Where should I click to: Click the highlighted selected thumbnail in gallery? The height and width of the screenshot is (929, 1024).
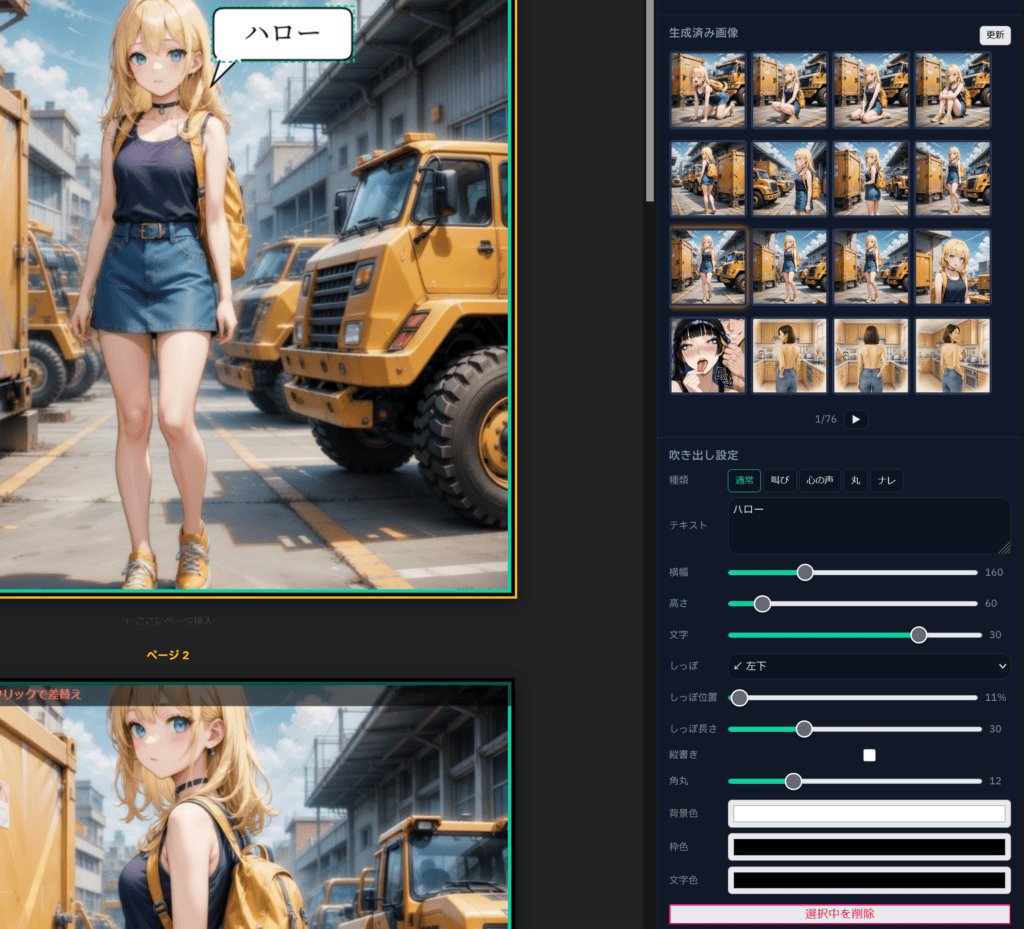point(708,267)
